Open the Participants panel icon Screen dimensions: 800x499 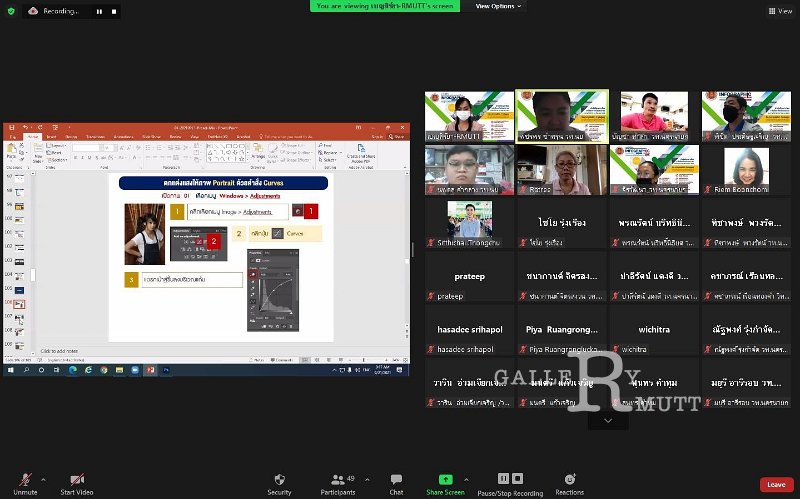point(337,480)
